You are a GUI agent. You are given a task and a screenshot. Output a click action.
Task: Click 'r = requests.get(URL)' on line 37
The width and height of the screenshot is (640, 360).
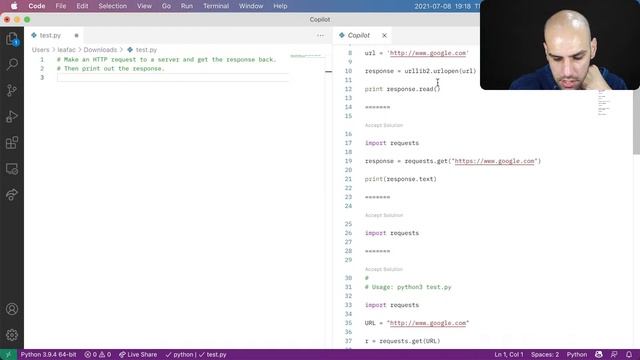(402, 341)
